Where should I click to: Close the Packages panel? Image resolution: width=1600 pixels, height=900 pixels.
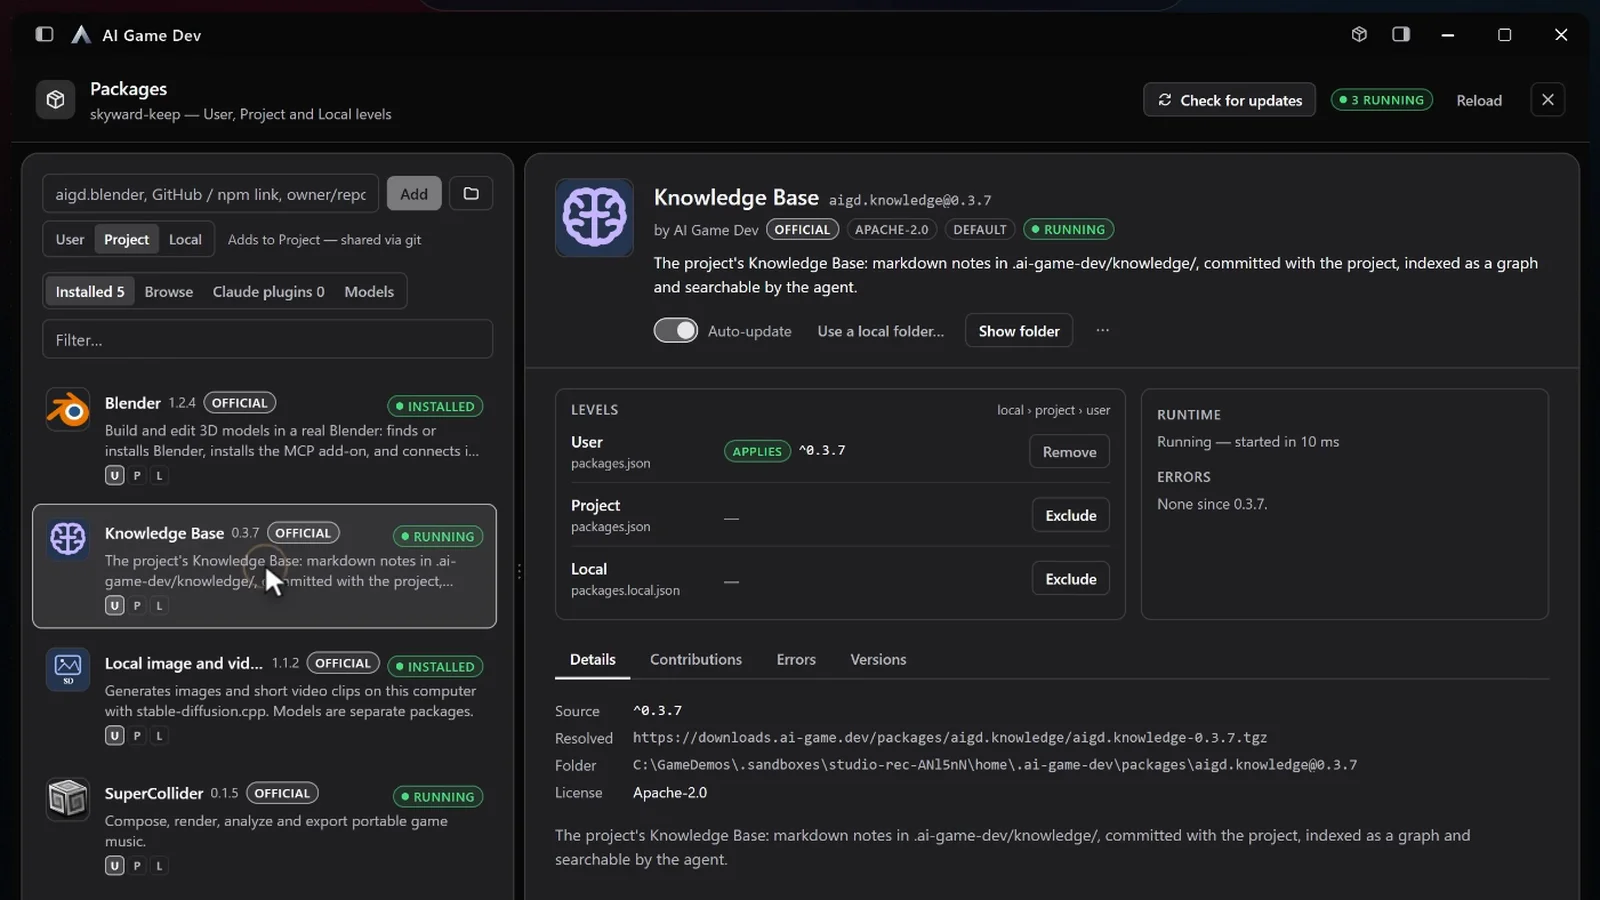point(1548,100)
